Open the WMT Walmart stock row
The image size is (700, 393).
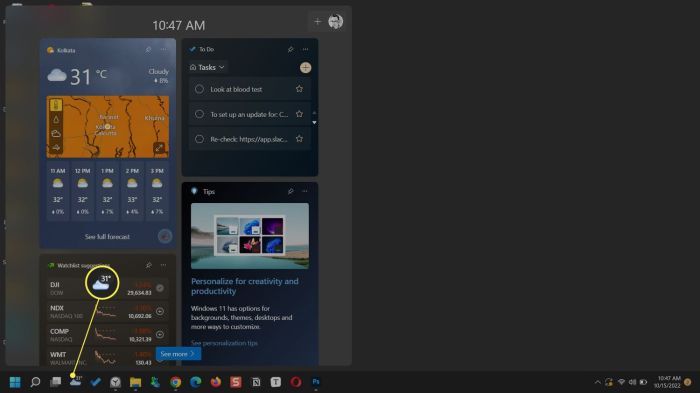coord(107,357)
